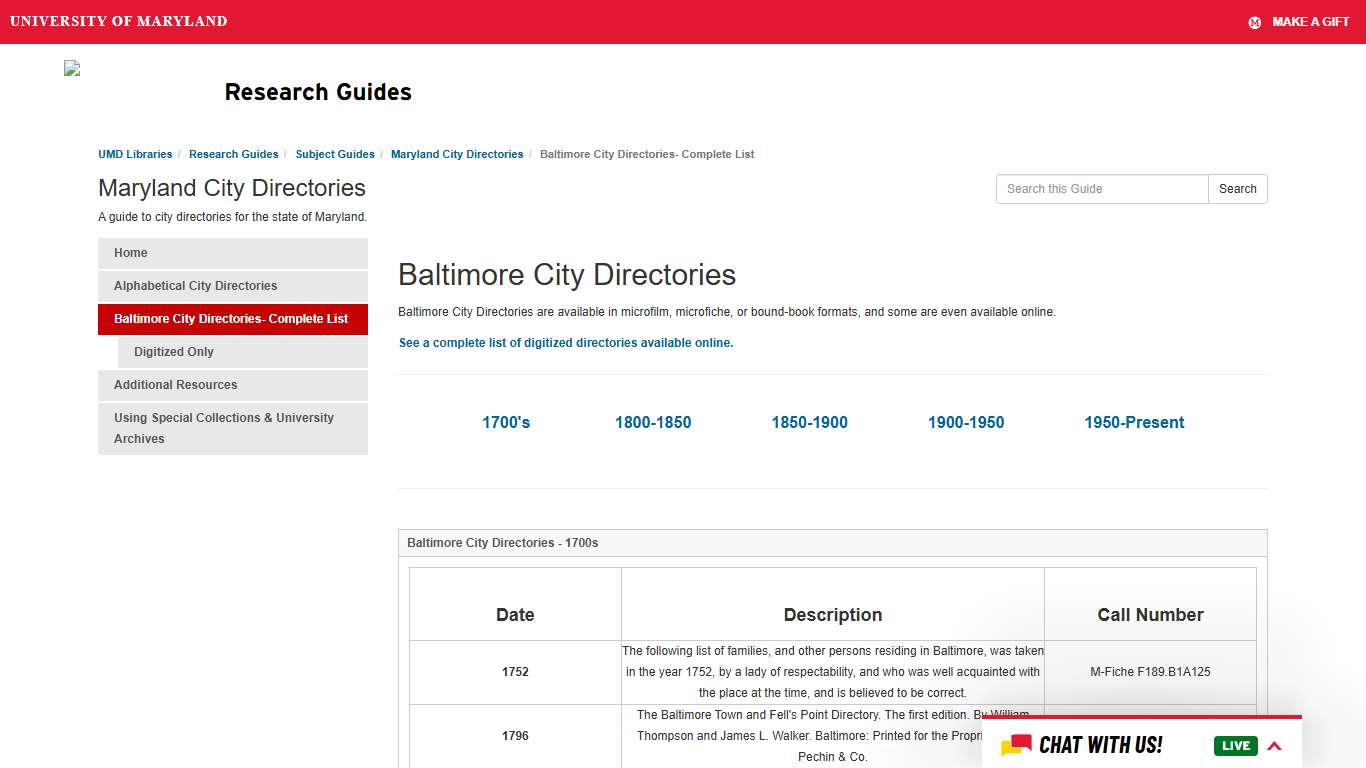Jump to the 1700's section anchor
This screenshot has height=768, width=1366.
tap(506, 422)
